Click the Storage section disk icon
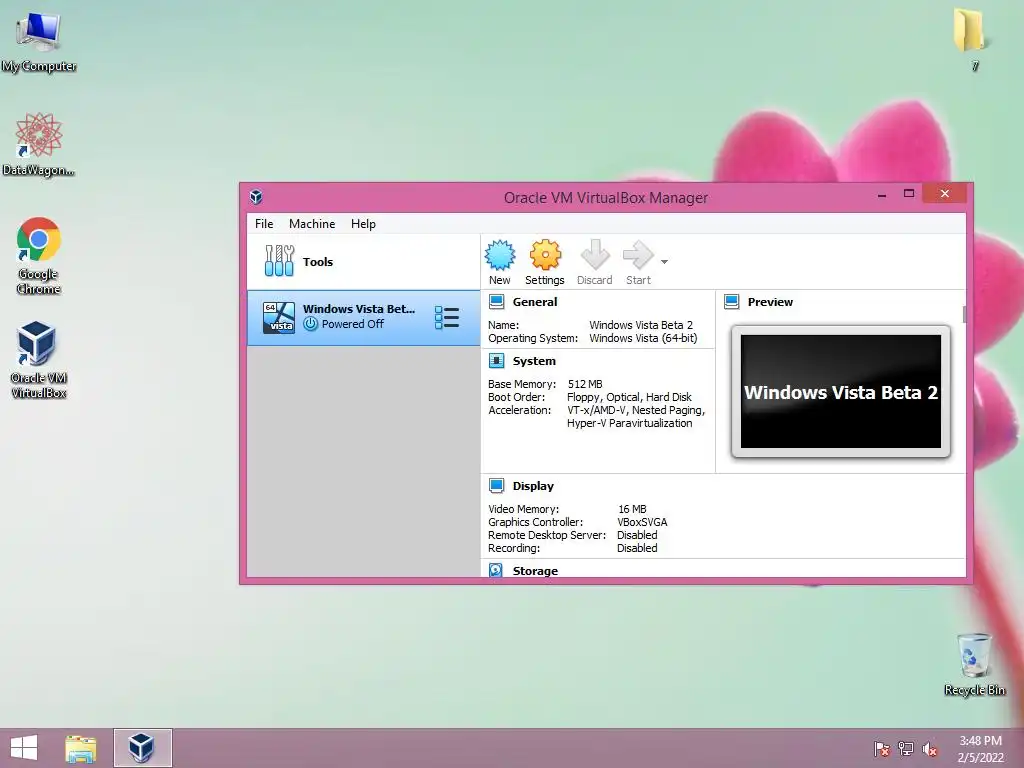Screen dimensions: 1024x768 click(496, 570)
